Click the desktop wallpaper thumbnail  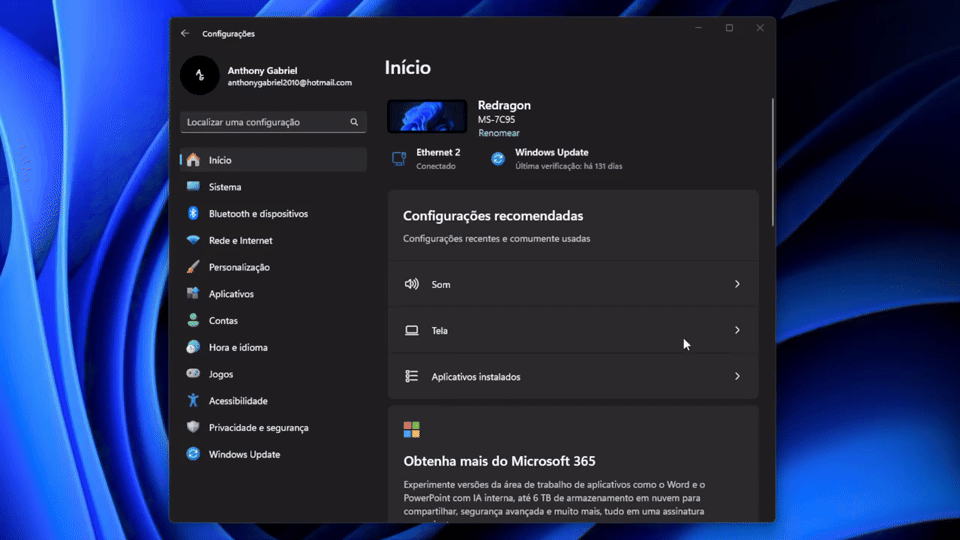coord(427,116)
